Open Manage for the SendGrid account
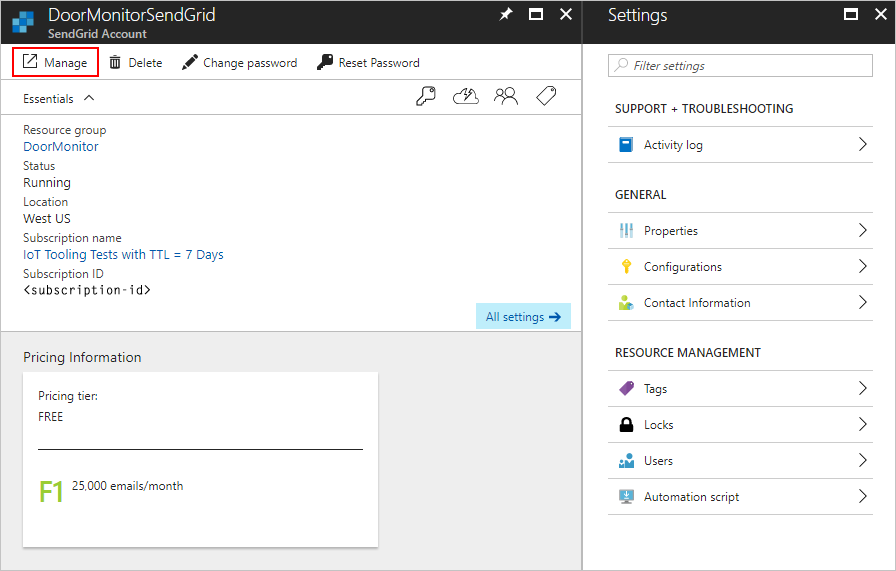The image size is (896, 571). click(x=56, y=62)
